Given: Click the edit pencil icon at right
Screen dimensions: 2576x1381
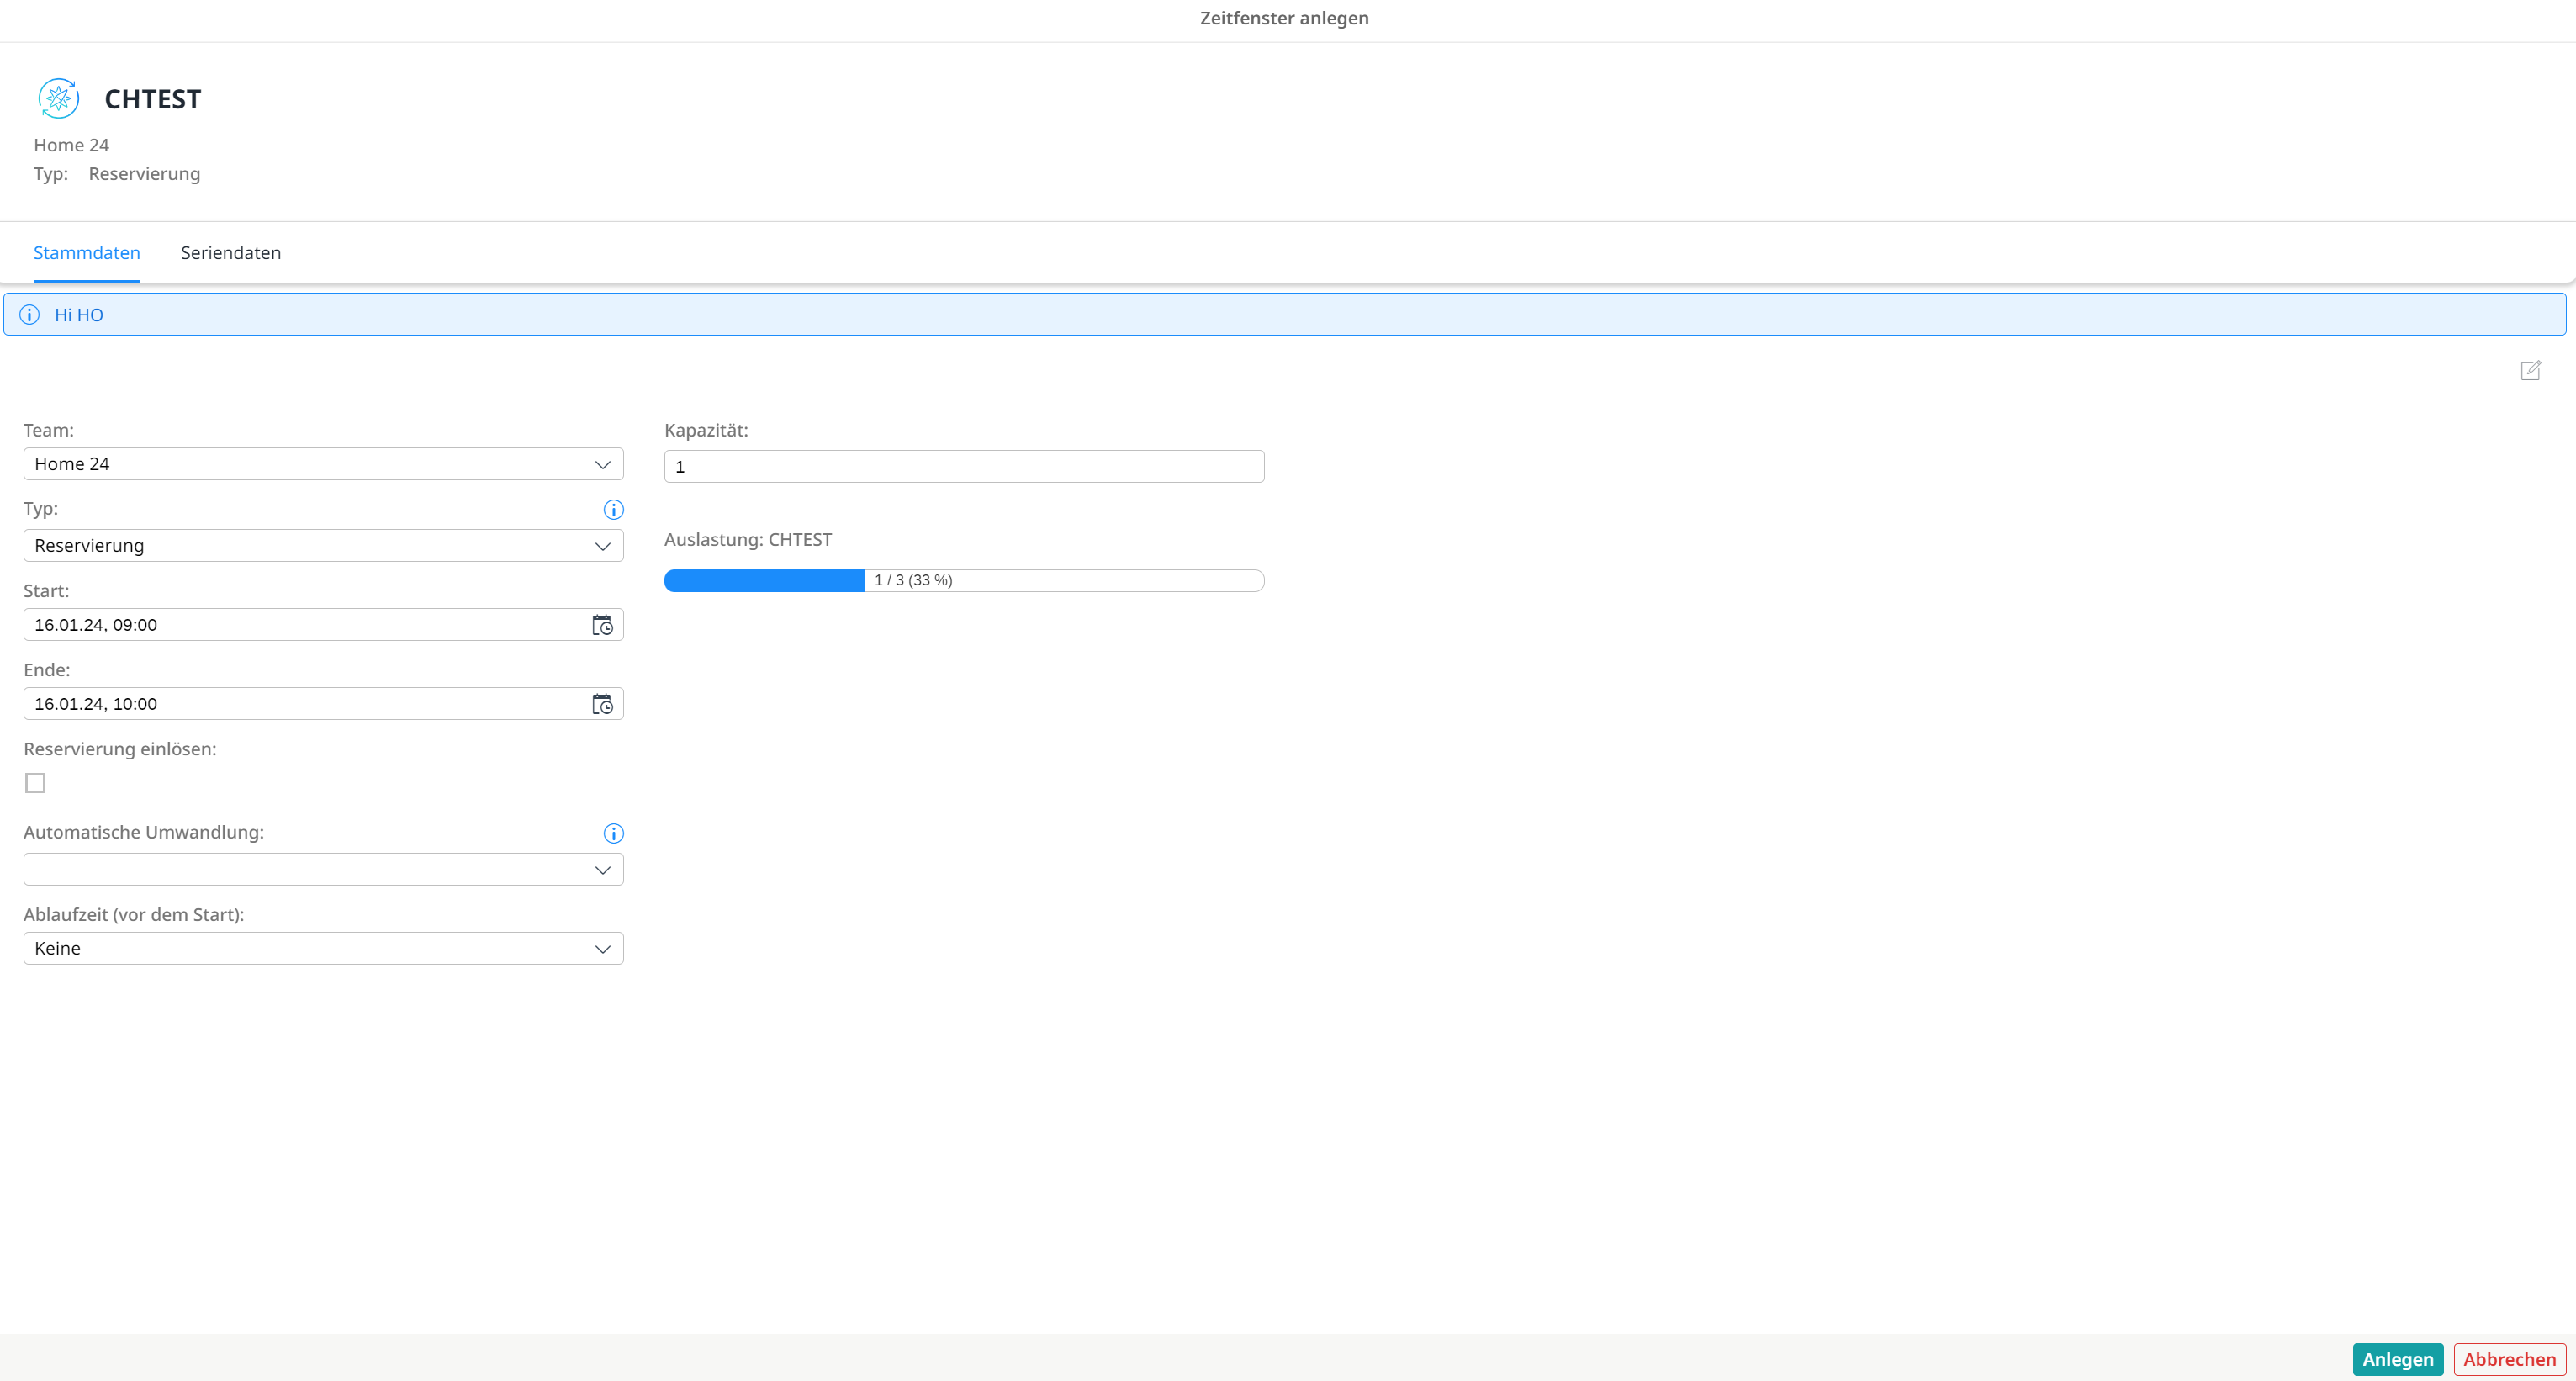Looking at the screenshot, I should coord(2530,371).
